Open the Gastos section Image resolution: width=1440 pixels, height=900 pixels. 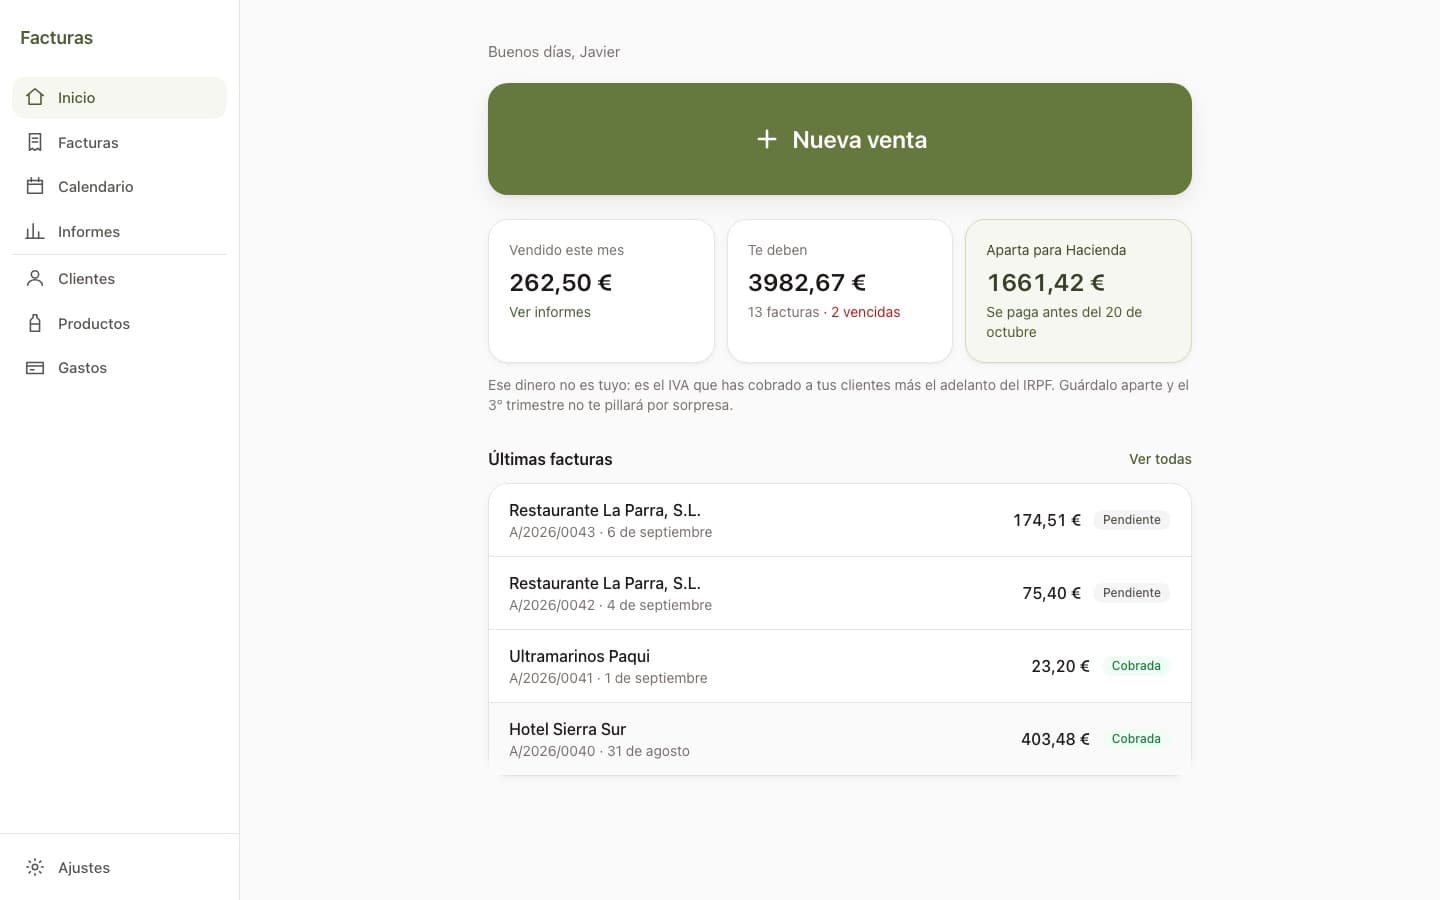coord(119,367)
